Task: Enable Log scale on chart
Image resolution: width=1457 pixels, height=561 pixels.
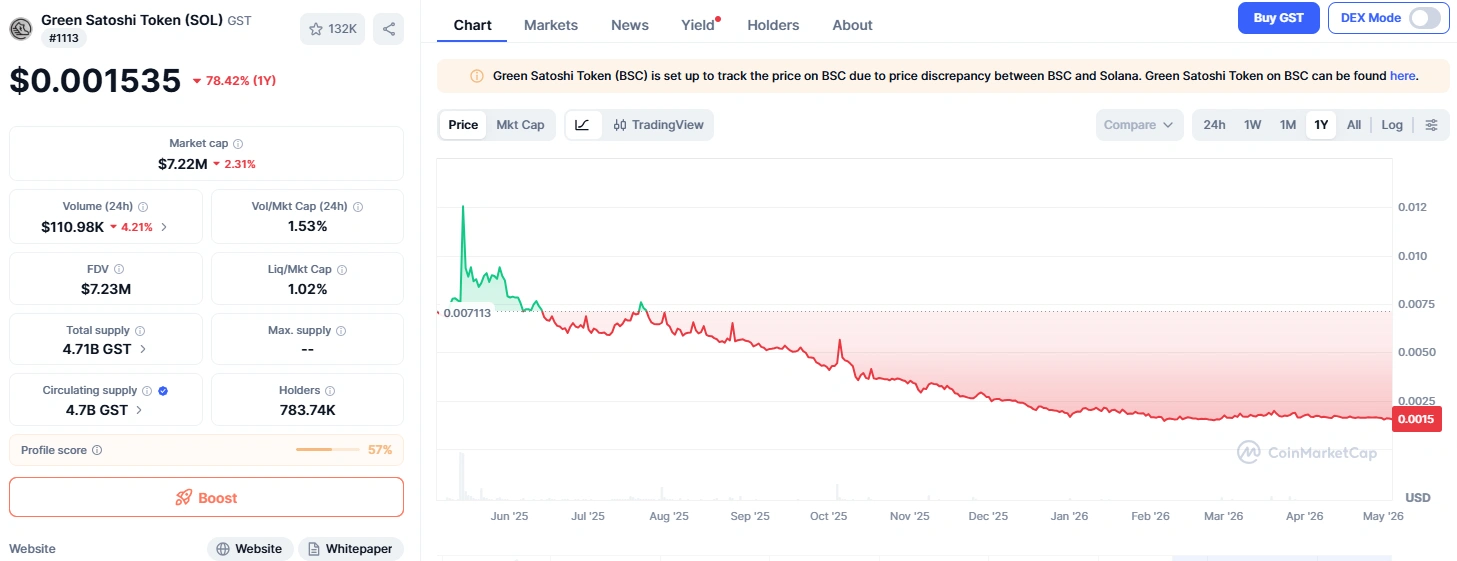Action: click(x=1392, y=125)
